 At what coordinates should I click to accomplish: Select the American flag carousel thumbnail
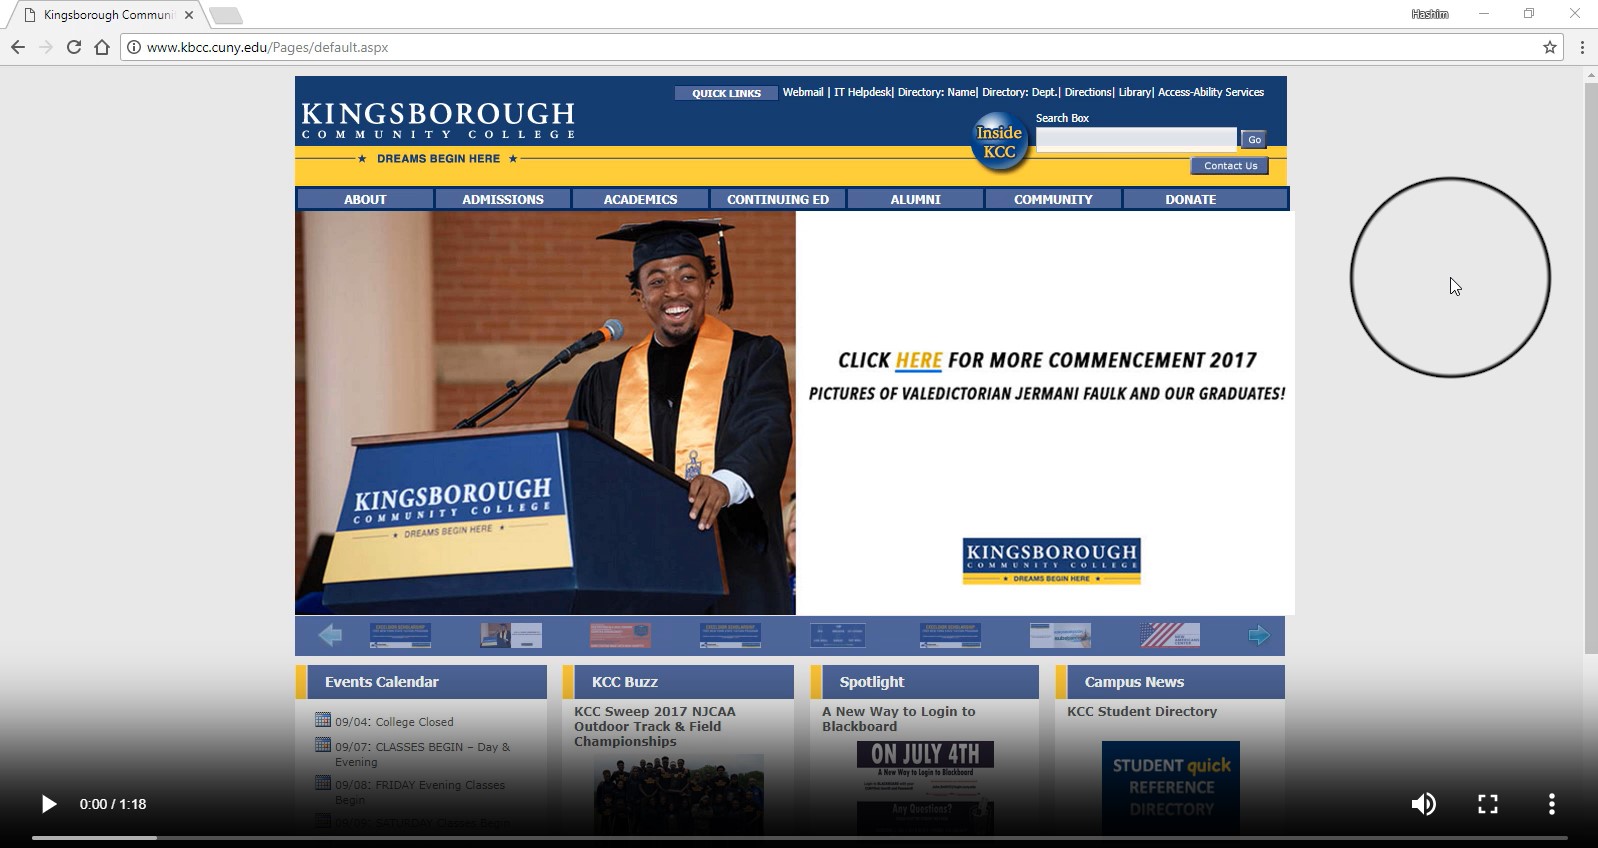coord(1170,635)
